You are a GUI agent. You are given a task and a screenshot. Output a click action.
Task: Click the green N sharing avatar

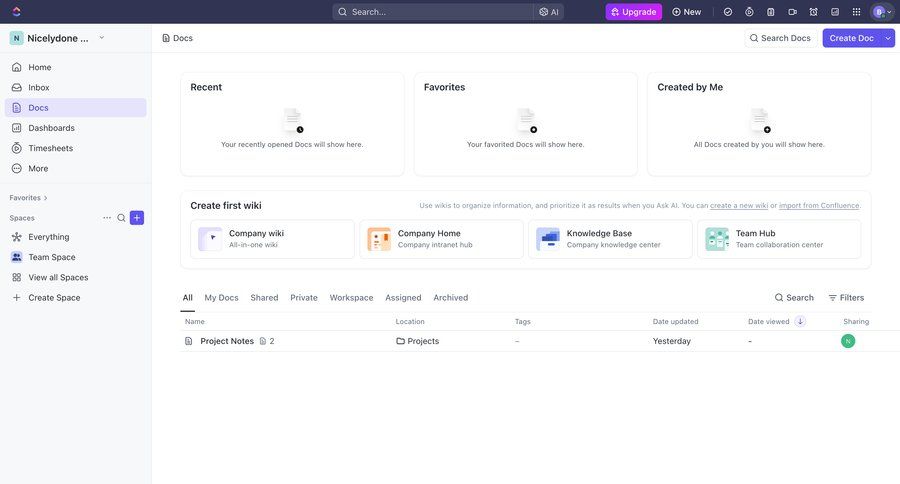tap(848, 341)
